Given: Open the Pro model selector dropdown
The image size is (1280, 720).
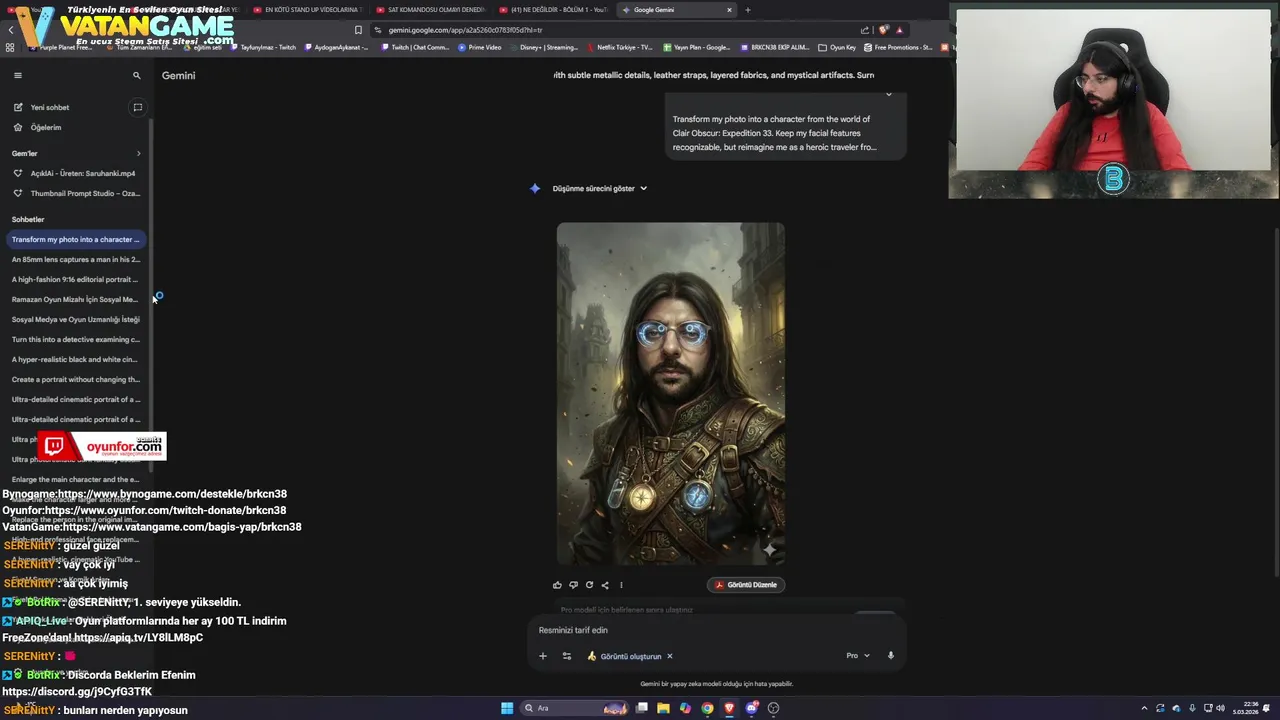Looking at the screenshot, I should [858, 656].
